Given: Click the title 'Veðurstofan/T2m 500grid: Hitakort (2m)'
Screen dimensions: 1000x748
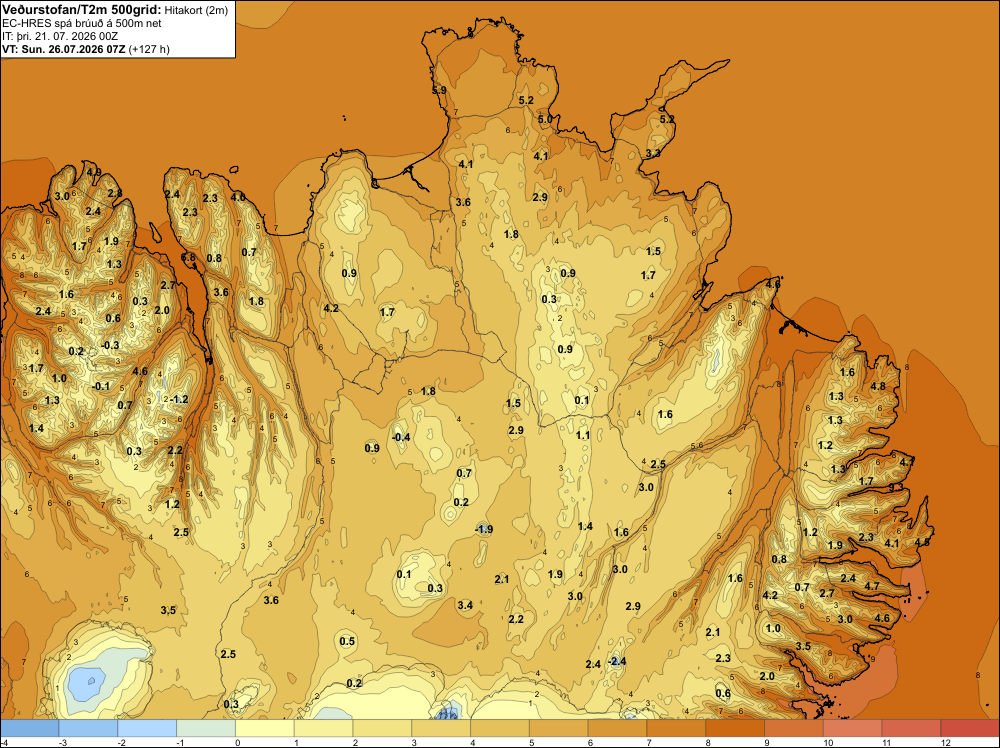Looking at the screenshot, I should pos(115,9).
